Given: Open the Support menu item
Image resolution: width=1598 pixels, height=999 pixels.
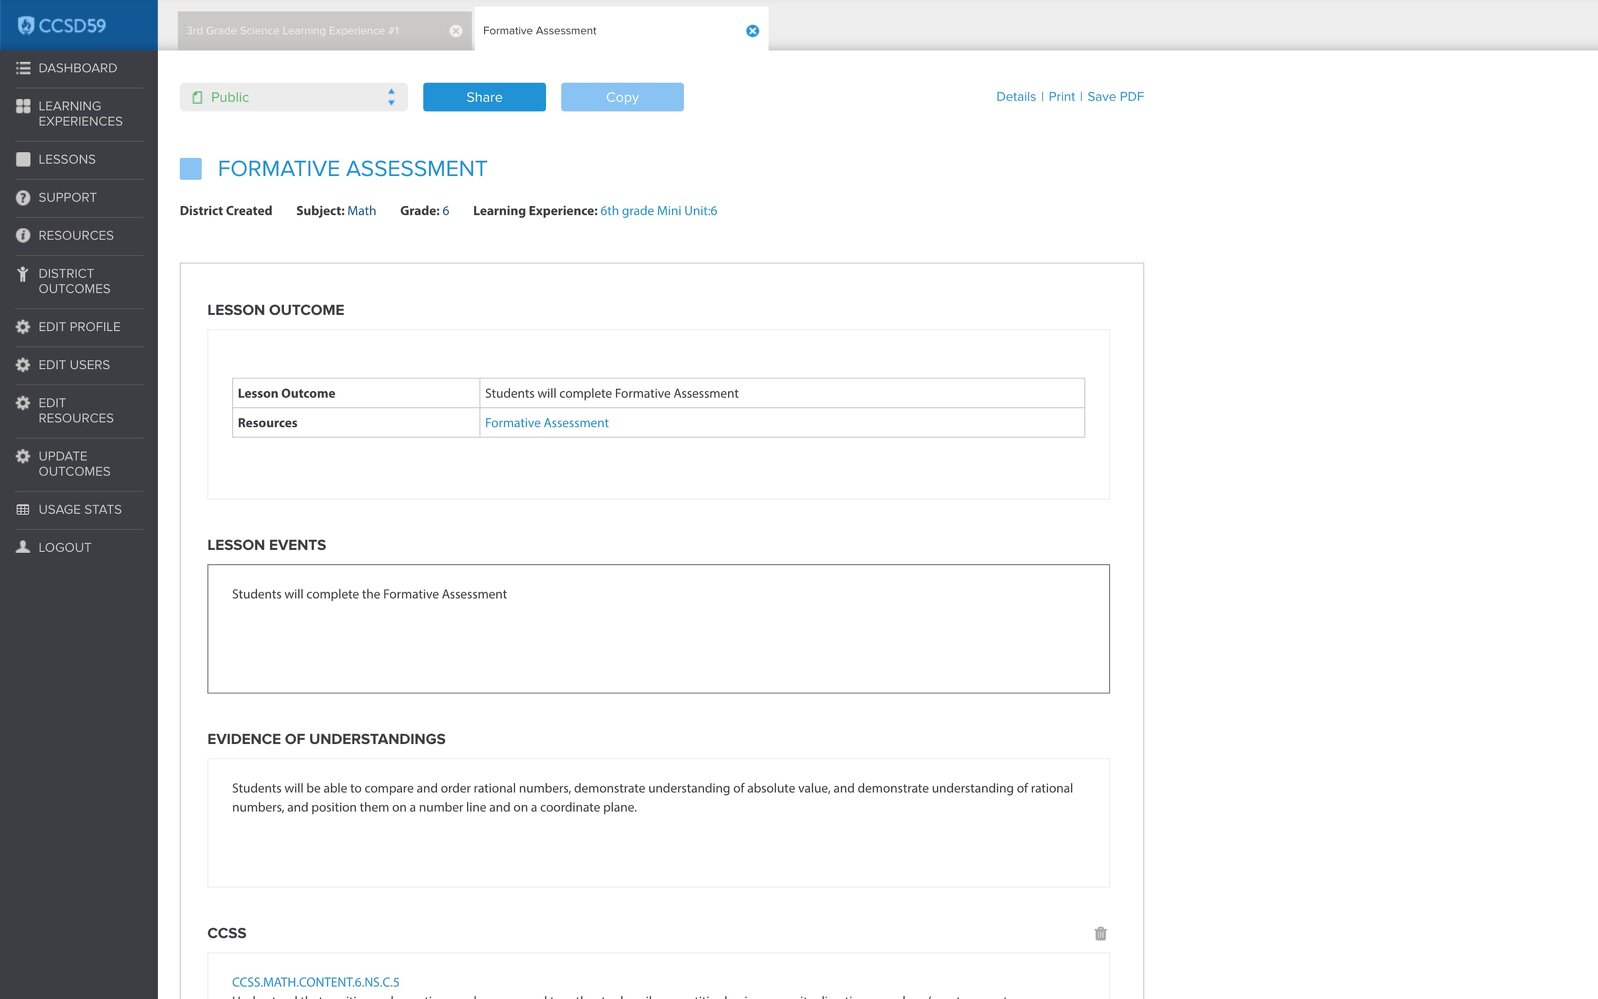Looking at the screenshot, I should click(x=68, y=198).
